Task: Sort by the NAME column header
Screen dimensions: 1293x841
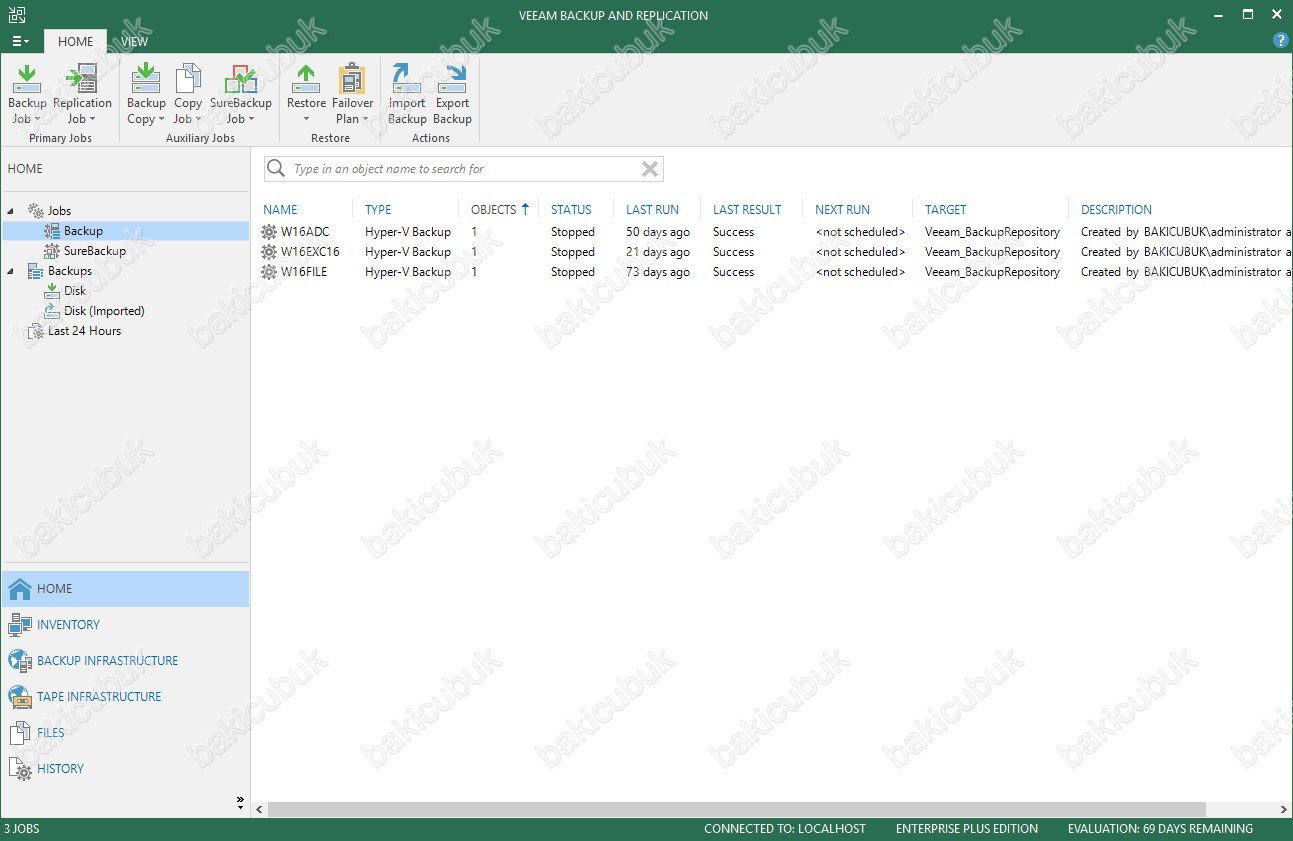Action: (x=280, y=210)
